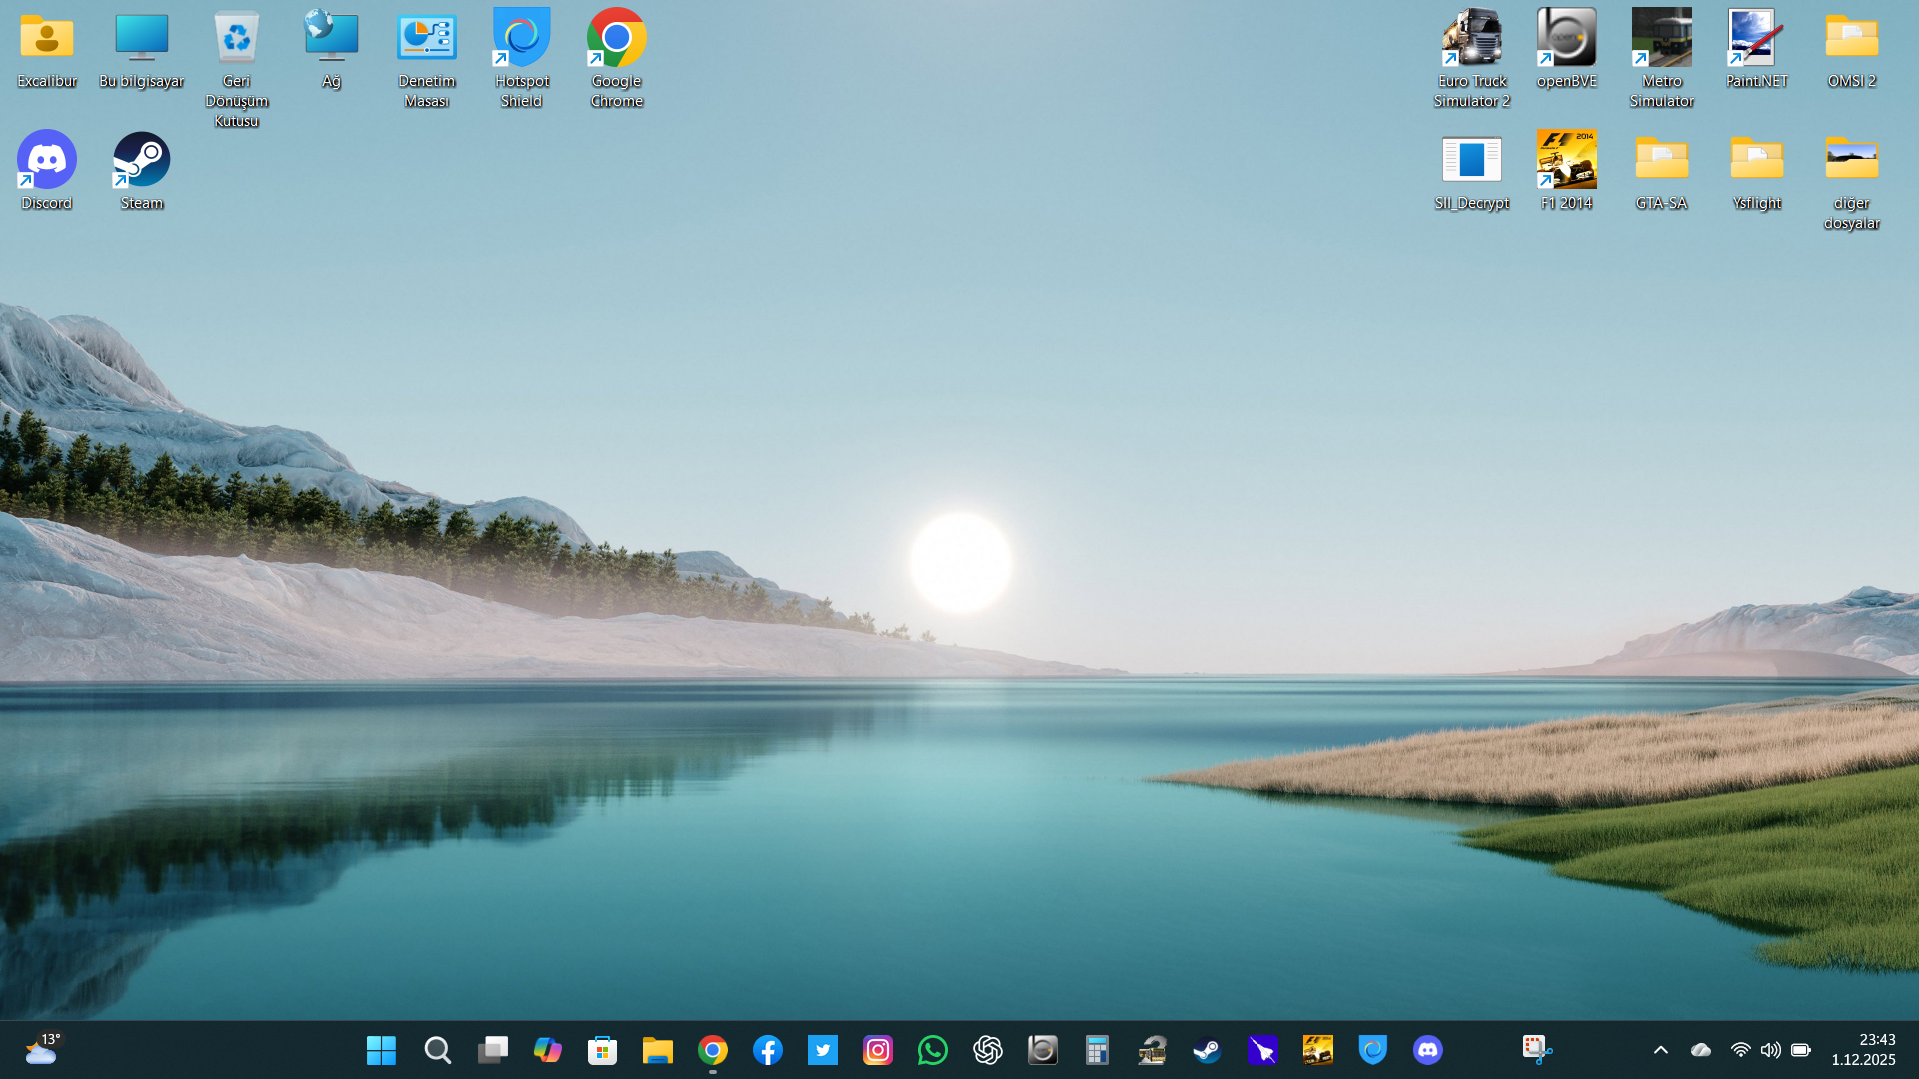Viewport: 1919px width, 1079px height.
Task: Click the Snipping Tool taskbar icon
Action: pyautogui.click(x=1536, y=1050)
